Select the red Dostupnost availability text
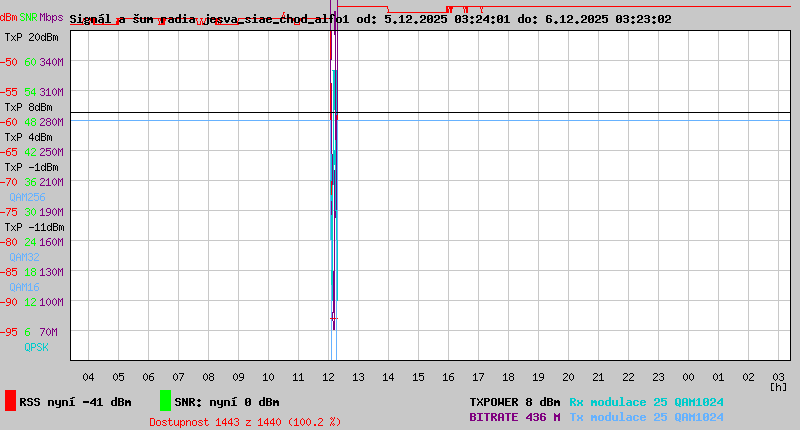Screen dimensions: 800x430 (x=245, y=422)
